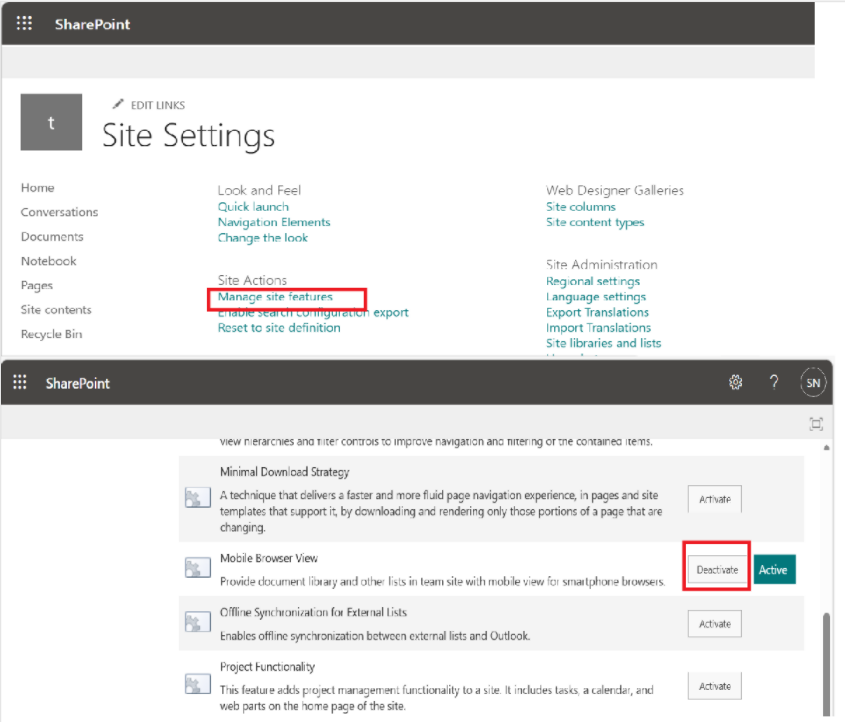Click the SharePoint title in the lower bar
Image resolution: width=845 pixels, height=722 pixels.
(x=78, y=383)
